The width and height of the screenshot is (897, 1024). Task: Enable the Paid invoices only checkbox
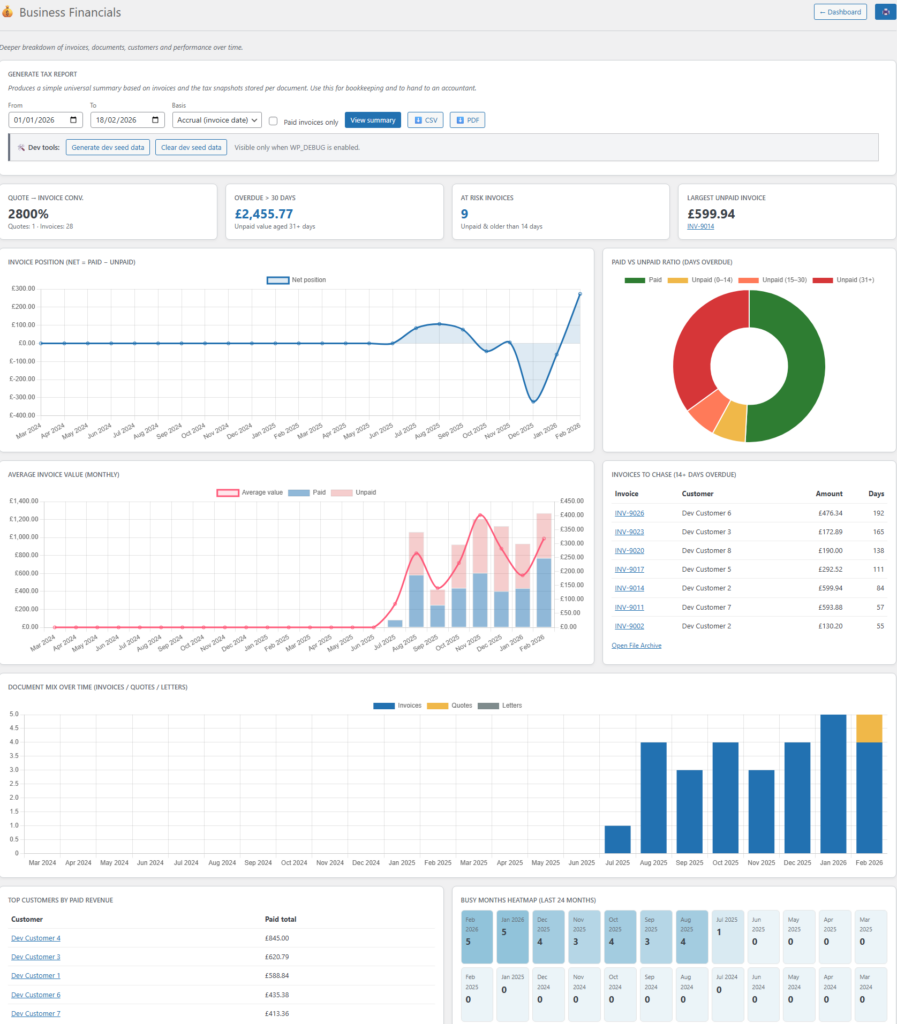point(273,121)
